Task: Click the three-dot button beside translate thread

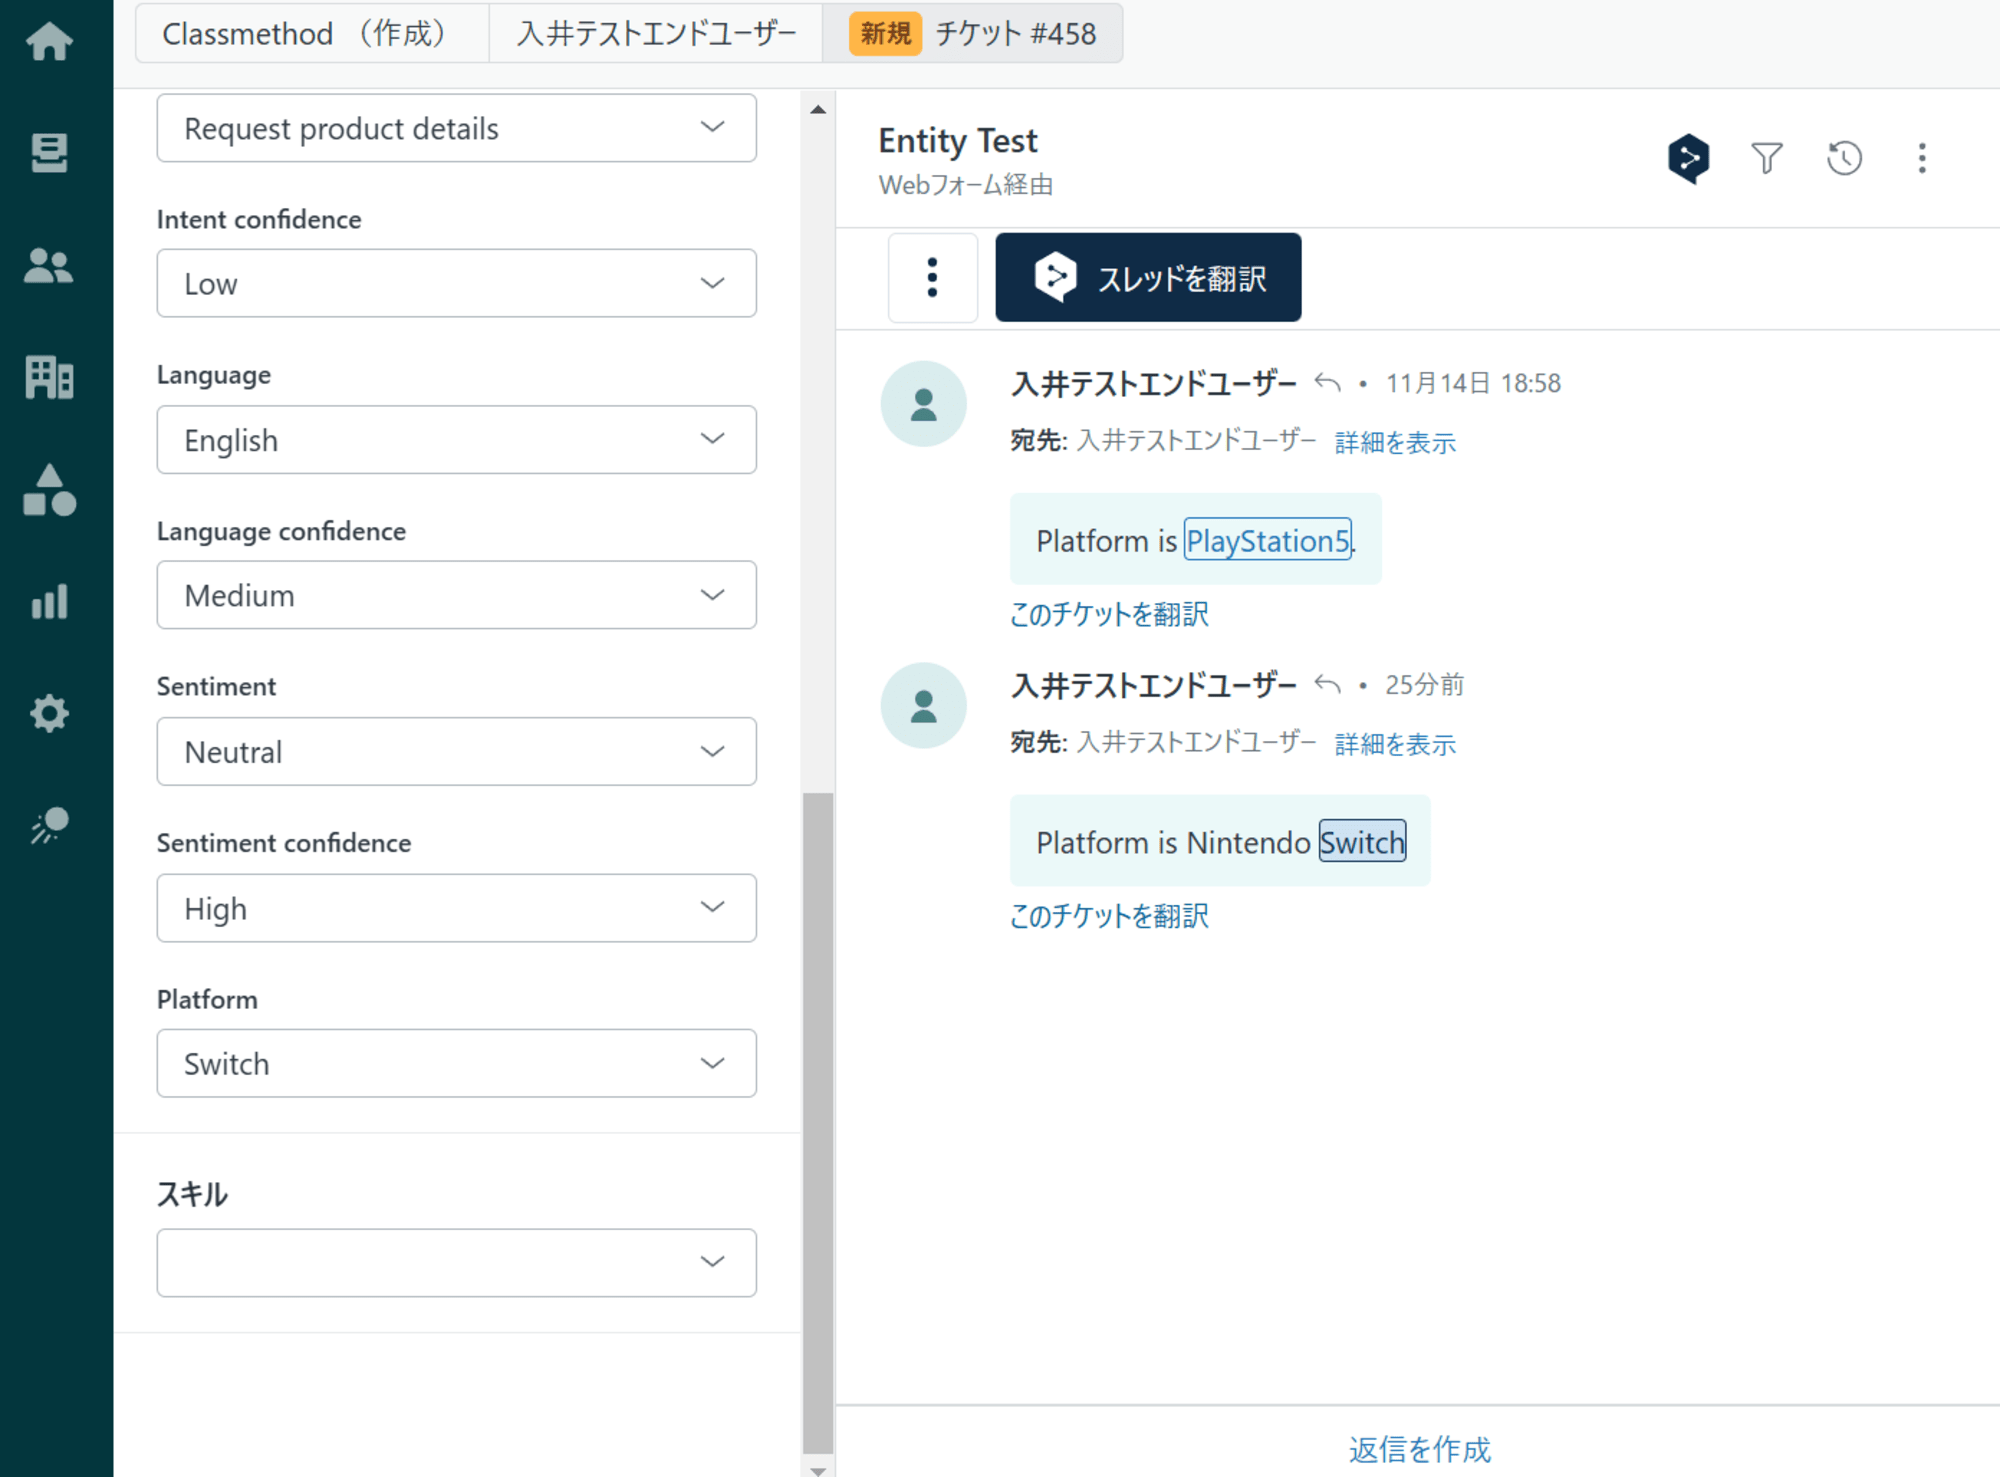Action: [932, 277]
